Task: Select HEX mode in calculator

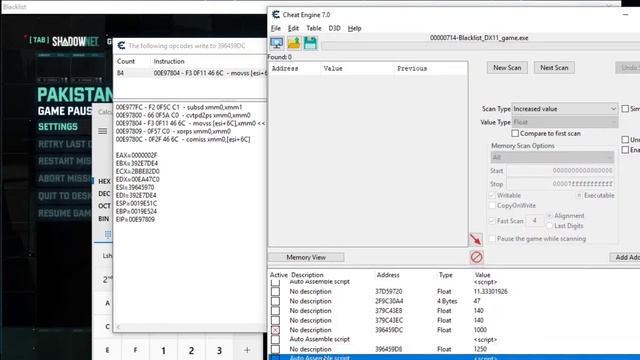Action: (x=104, y=181)
